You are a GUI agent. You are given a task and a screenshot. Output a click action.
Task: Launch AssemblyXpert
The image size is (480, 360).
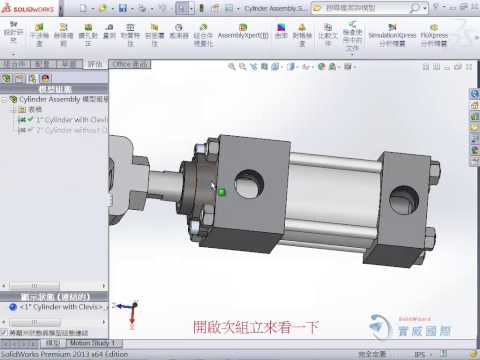coord(243,32)
